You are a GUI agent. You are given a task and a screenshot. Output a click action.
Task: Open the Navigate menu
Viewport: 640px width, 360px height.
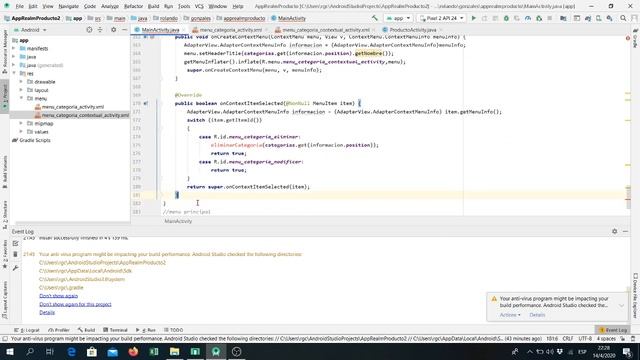pos(69,7)
